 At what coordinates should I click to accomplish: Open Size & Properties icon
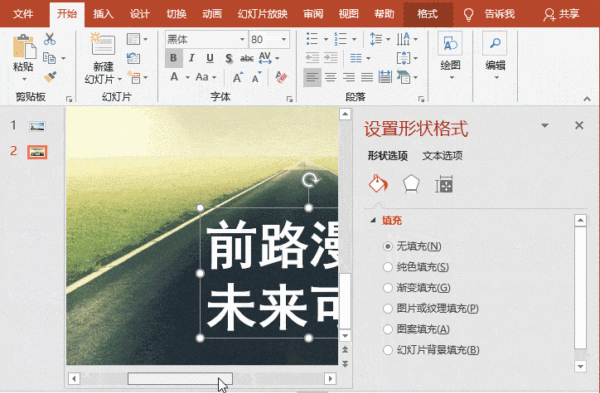click(x=444, y=184)
